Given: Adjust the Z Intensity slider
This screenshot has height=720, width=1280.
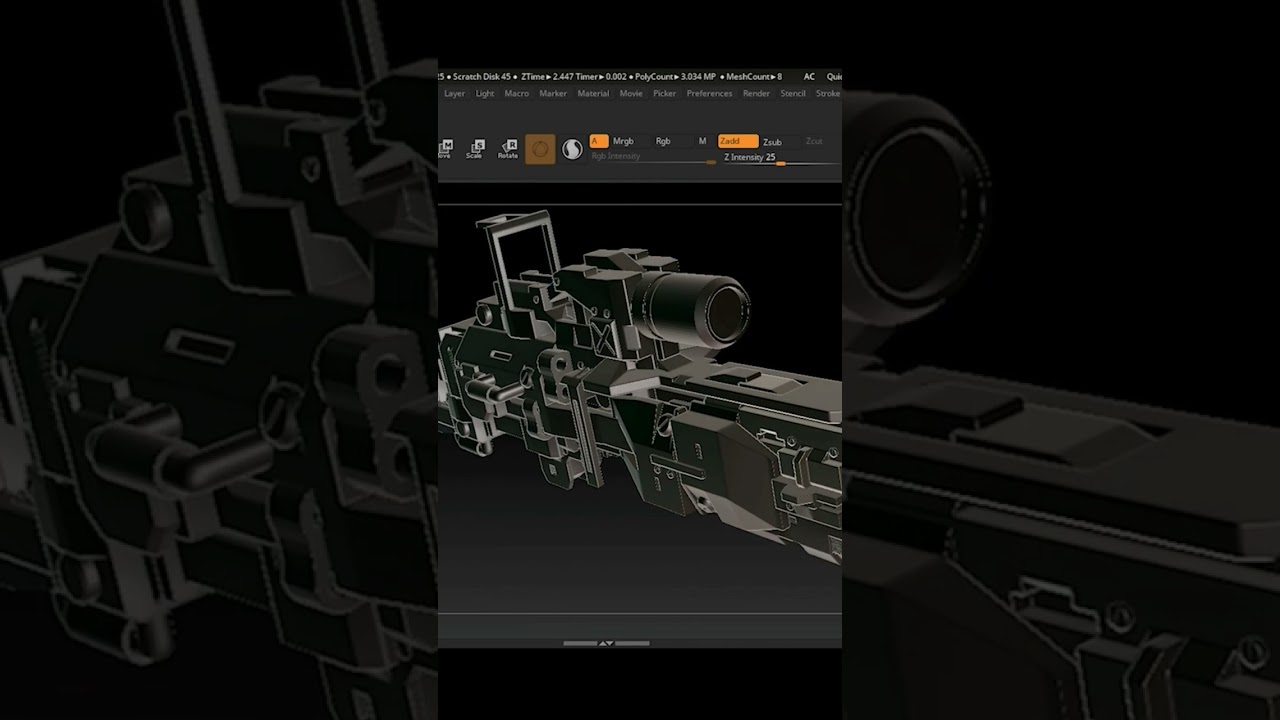Looking at the screenshot, I should (780, 158).
